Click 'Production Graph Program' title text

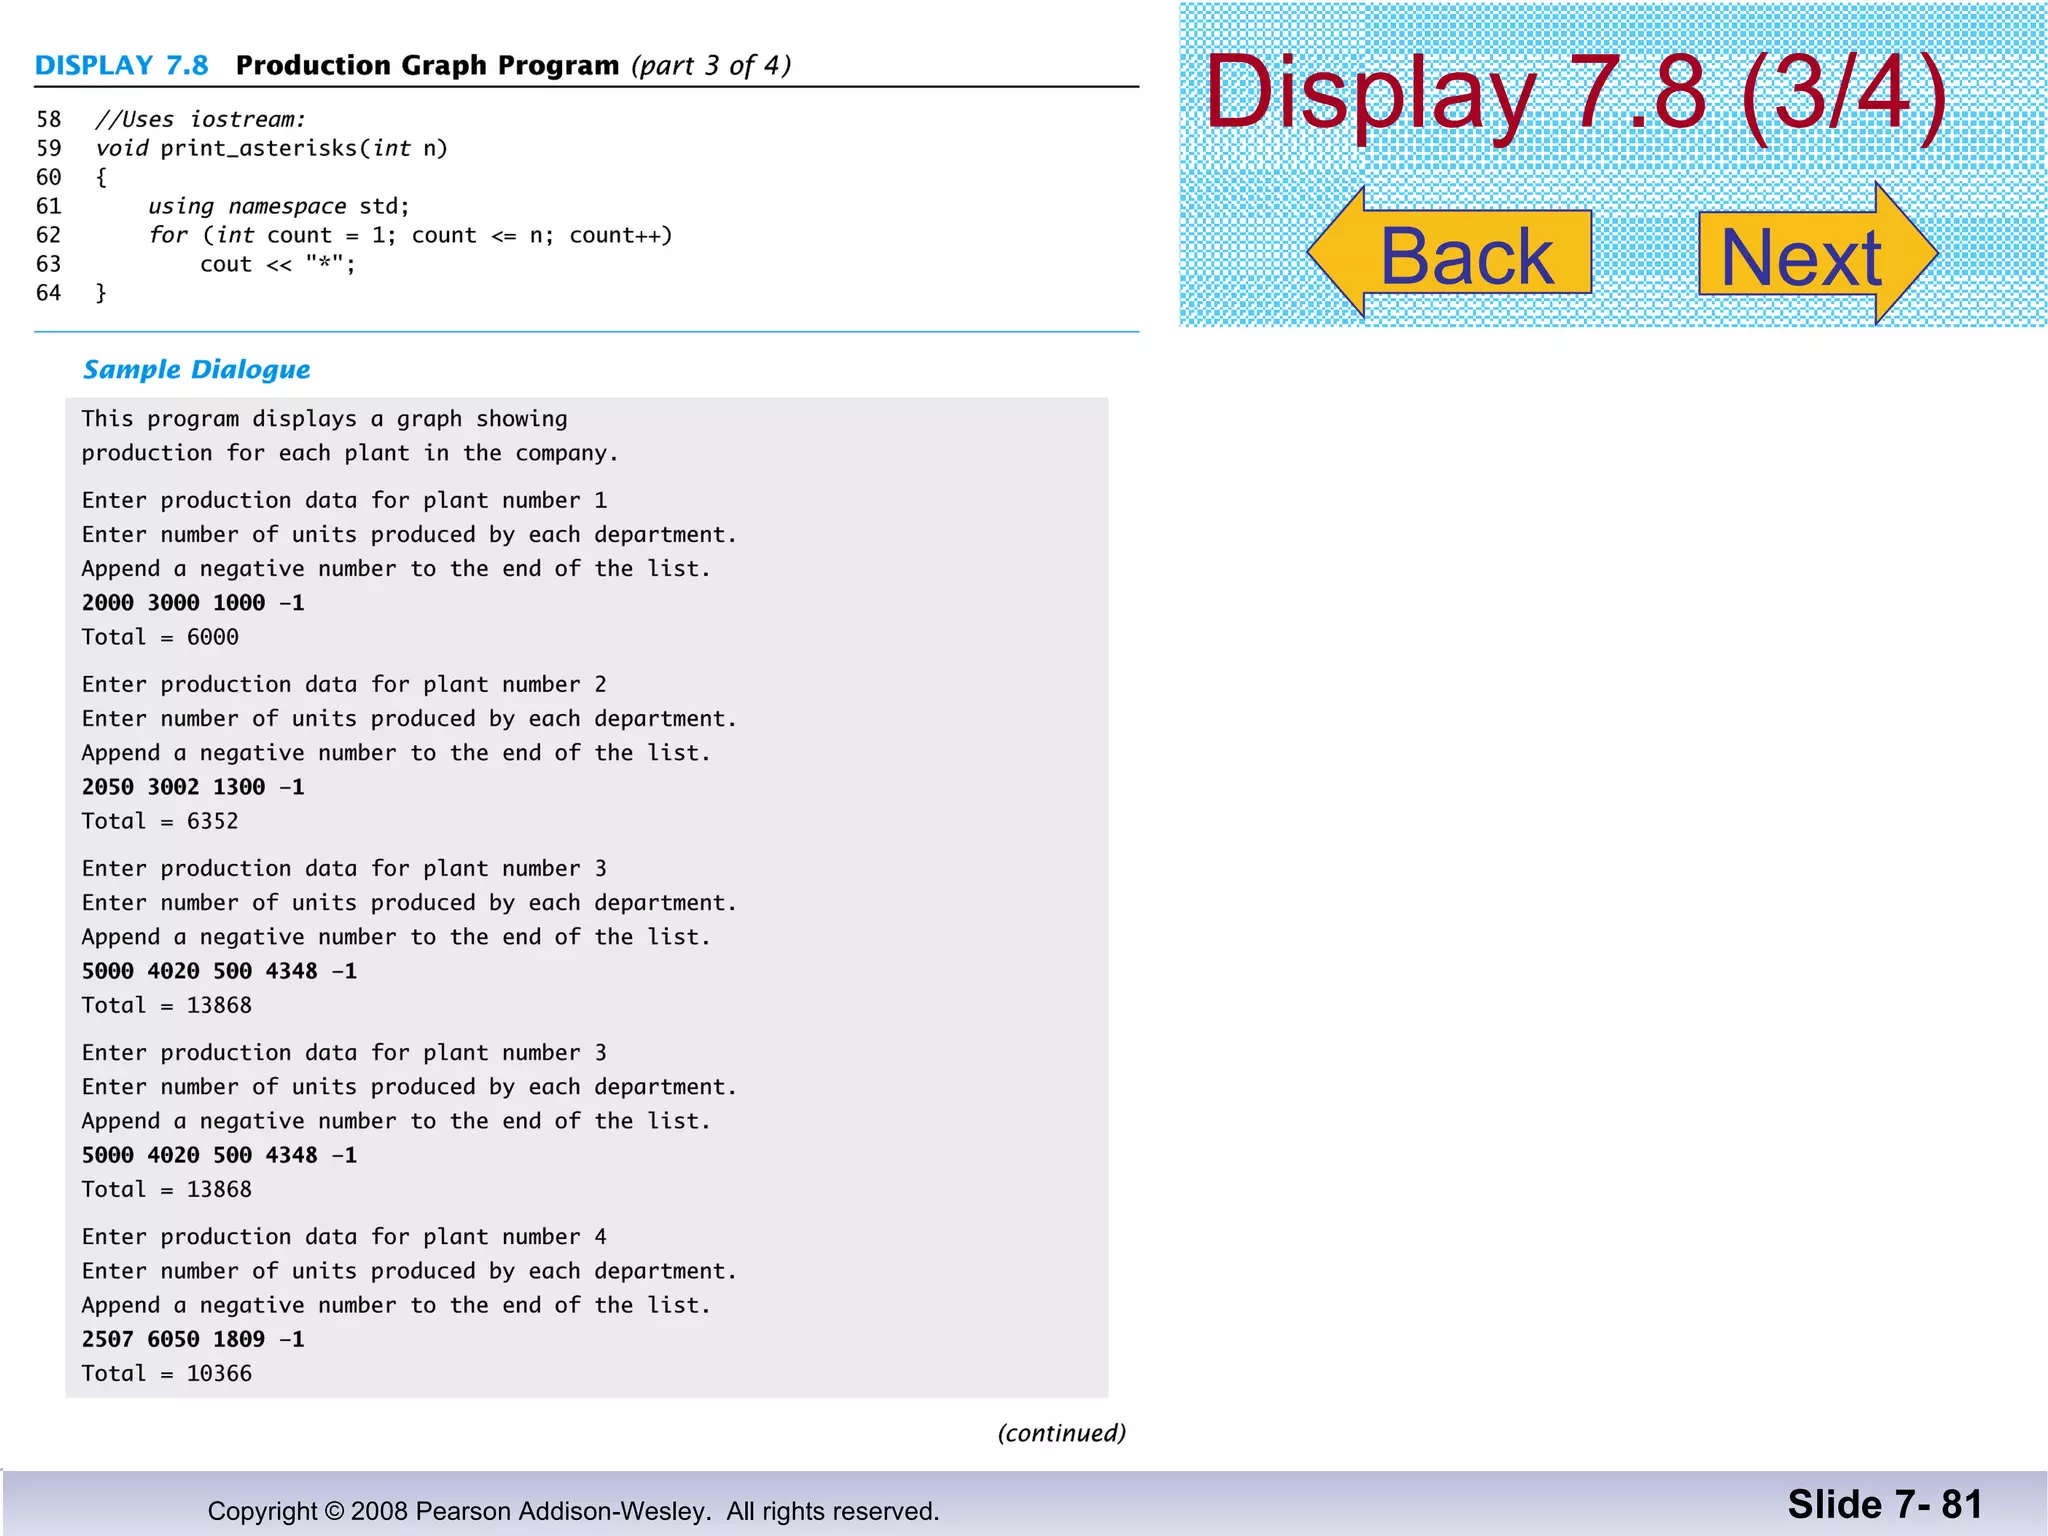pyautogui.click(x=427, y=66)
